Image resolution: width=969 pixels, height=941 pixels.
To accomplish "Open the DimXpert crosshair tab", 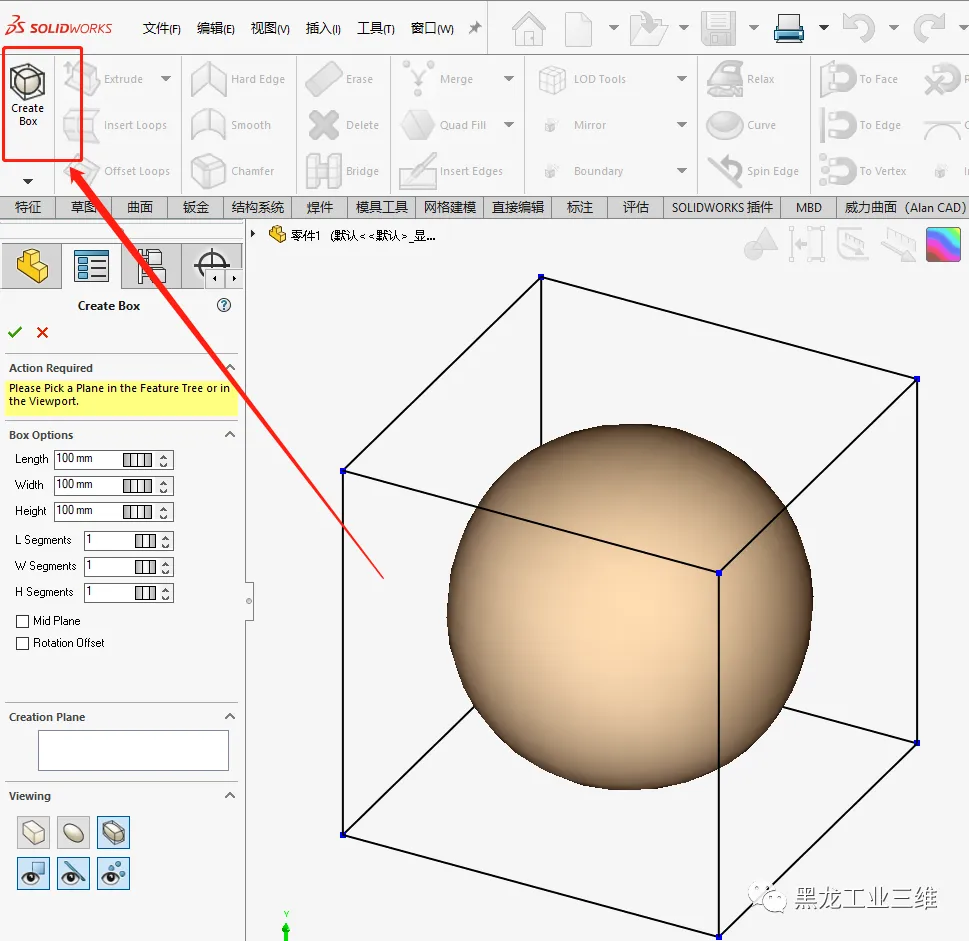I will [x=211, y=266].
